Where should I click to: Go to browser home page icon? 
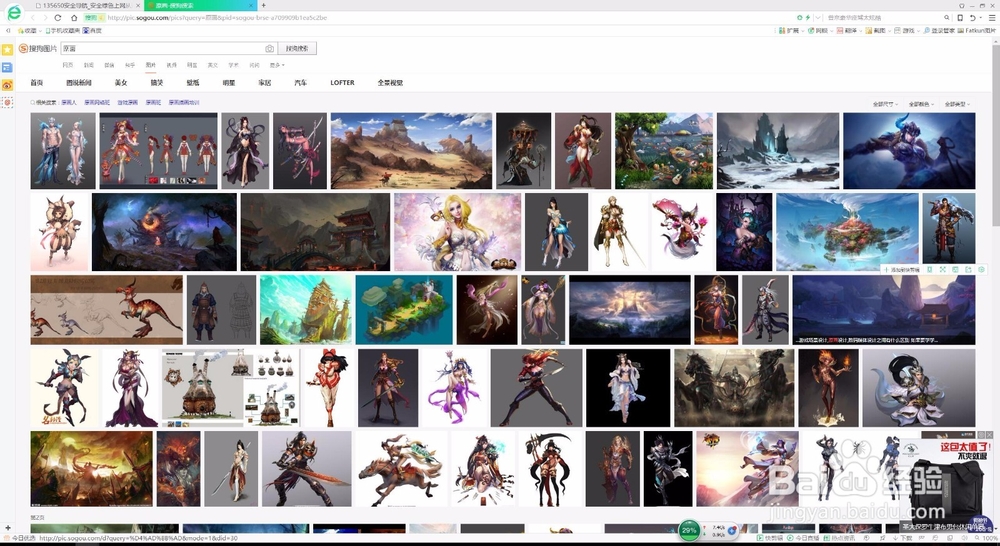pos(74,18)
